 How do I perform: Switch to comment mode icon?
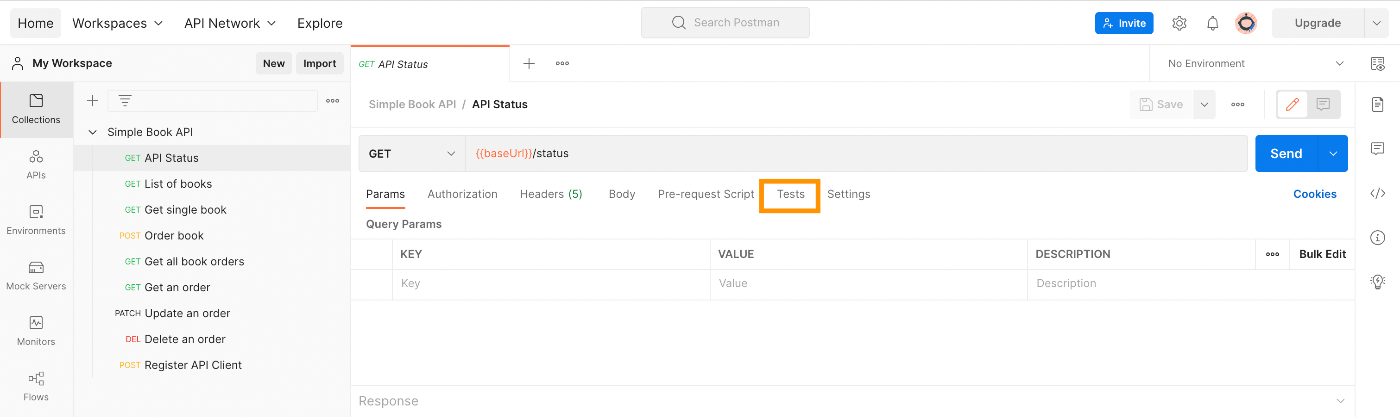point(1323,104)
